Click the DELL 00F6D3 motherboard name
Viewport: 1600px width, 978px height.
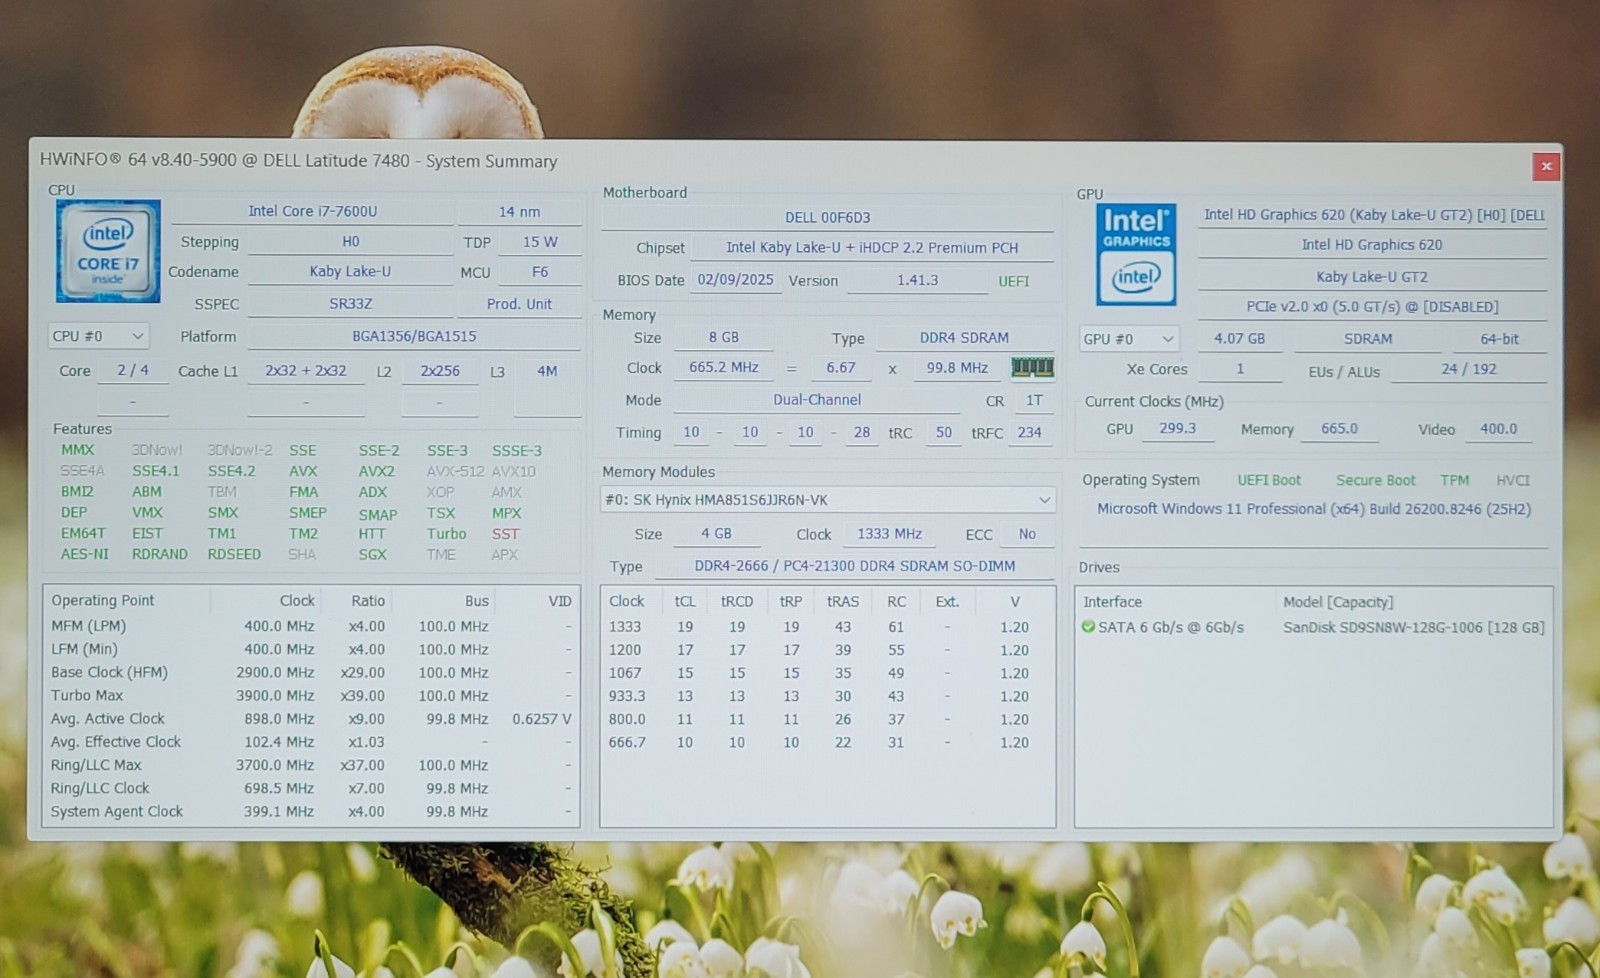(x=827, y=217)
